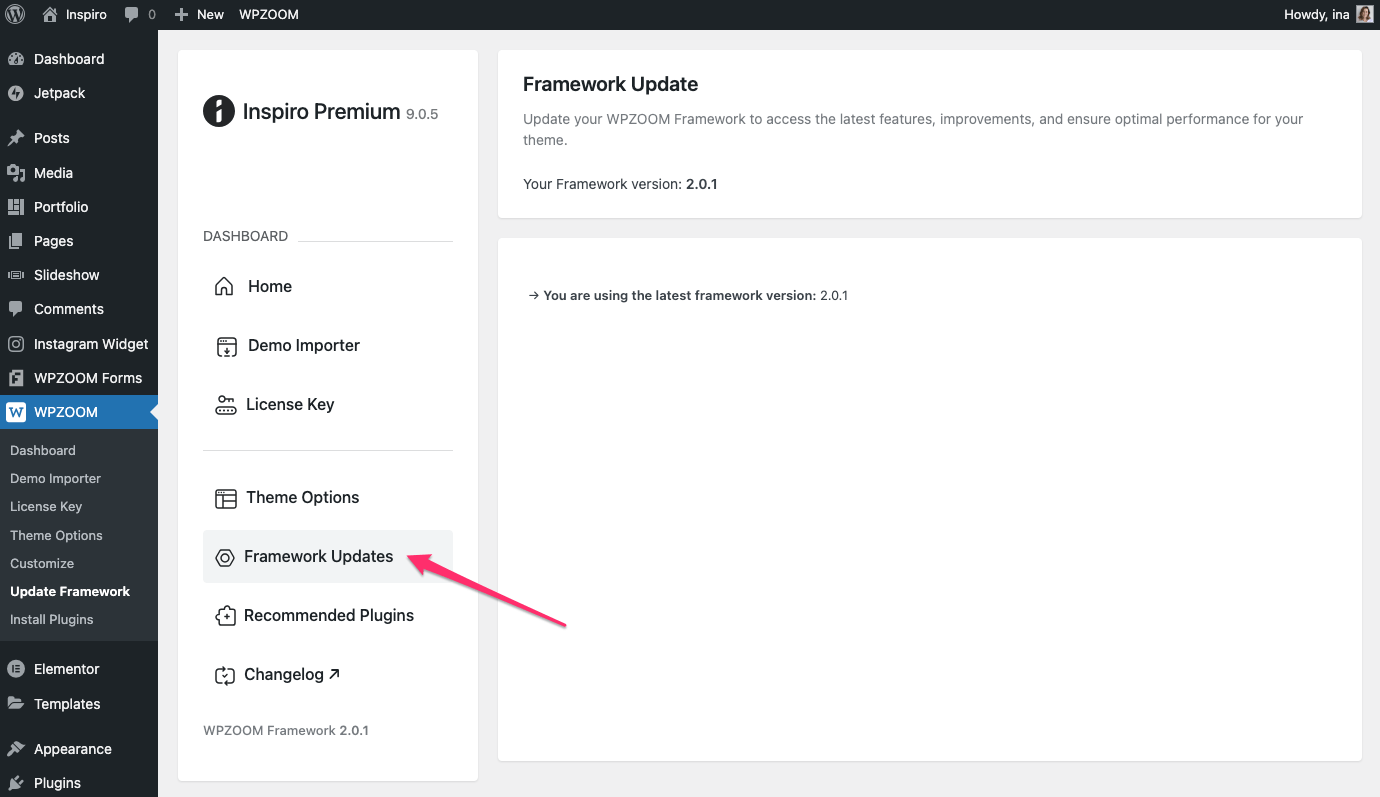Image resolution: width=1380 pixels, height=797 pixels.
Task: Open the Jetpack sidebar menu
Action: (59, 93)
